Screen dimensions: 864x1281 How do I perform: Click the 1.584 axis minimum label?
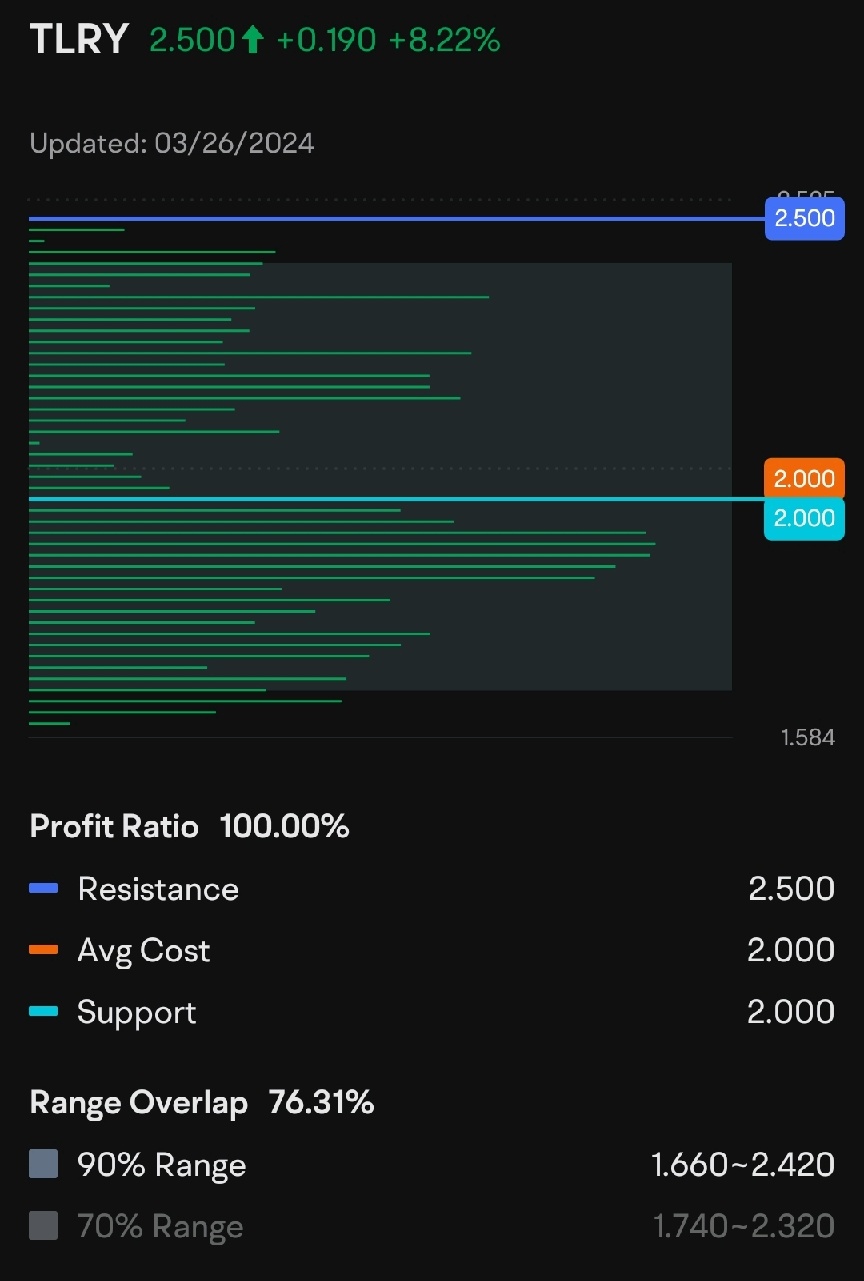807,738
